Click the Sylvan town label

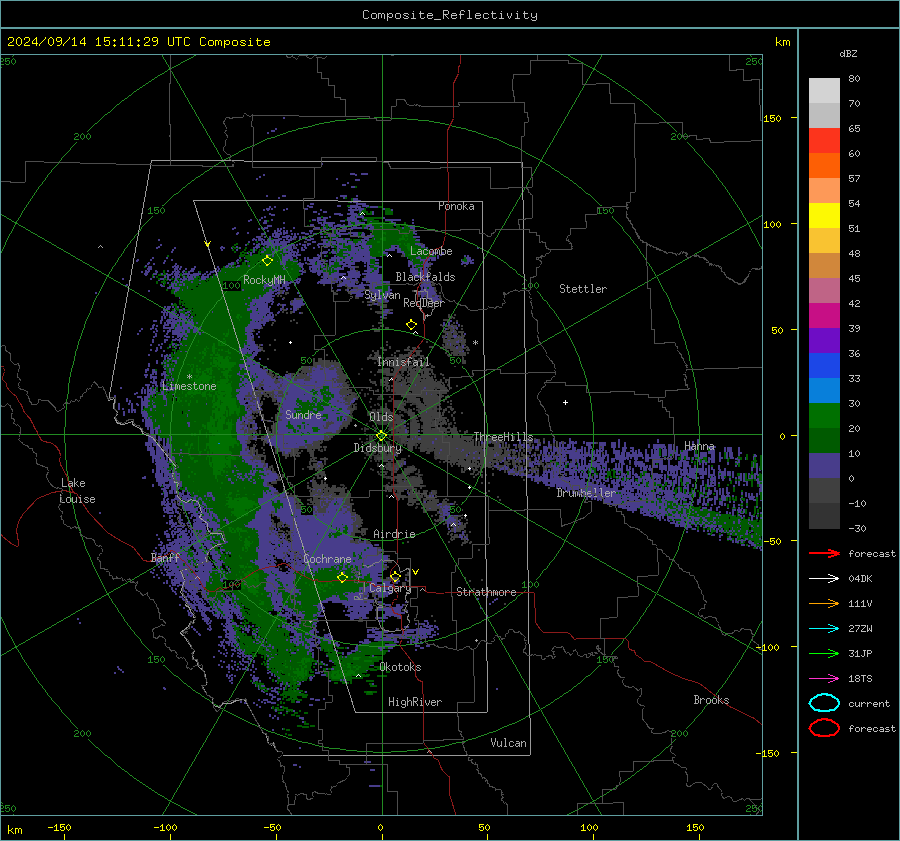coord(382,295)
